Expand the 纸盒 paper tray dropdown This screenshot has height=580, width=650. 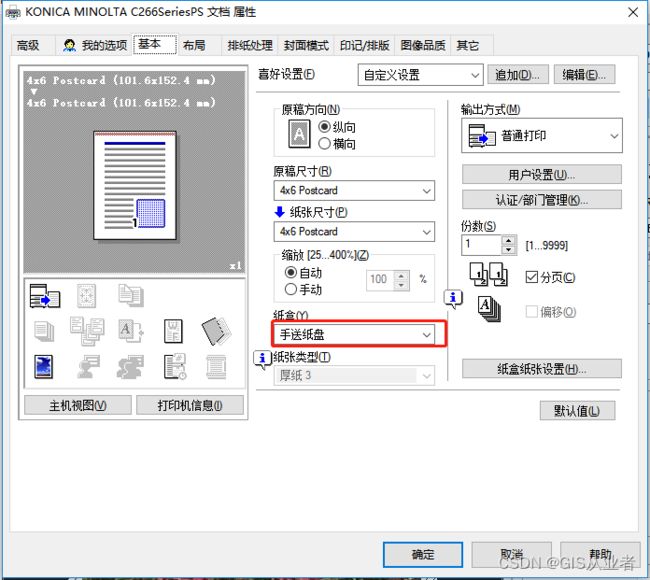[354, 334]
